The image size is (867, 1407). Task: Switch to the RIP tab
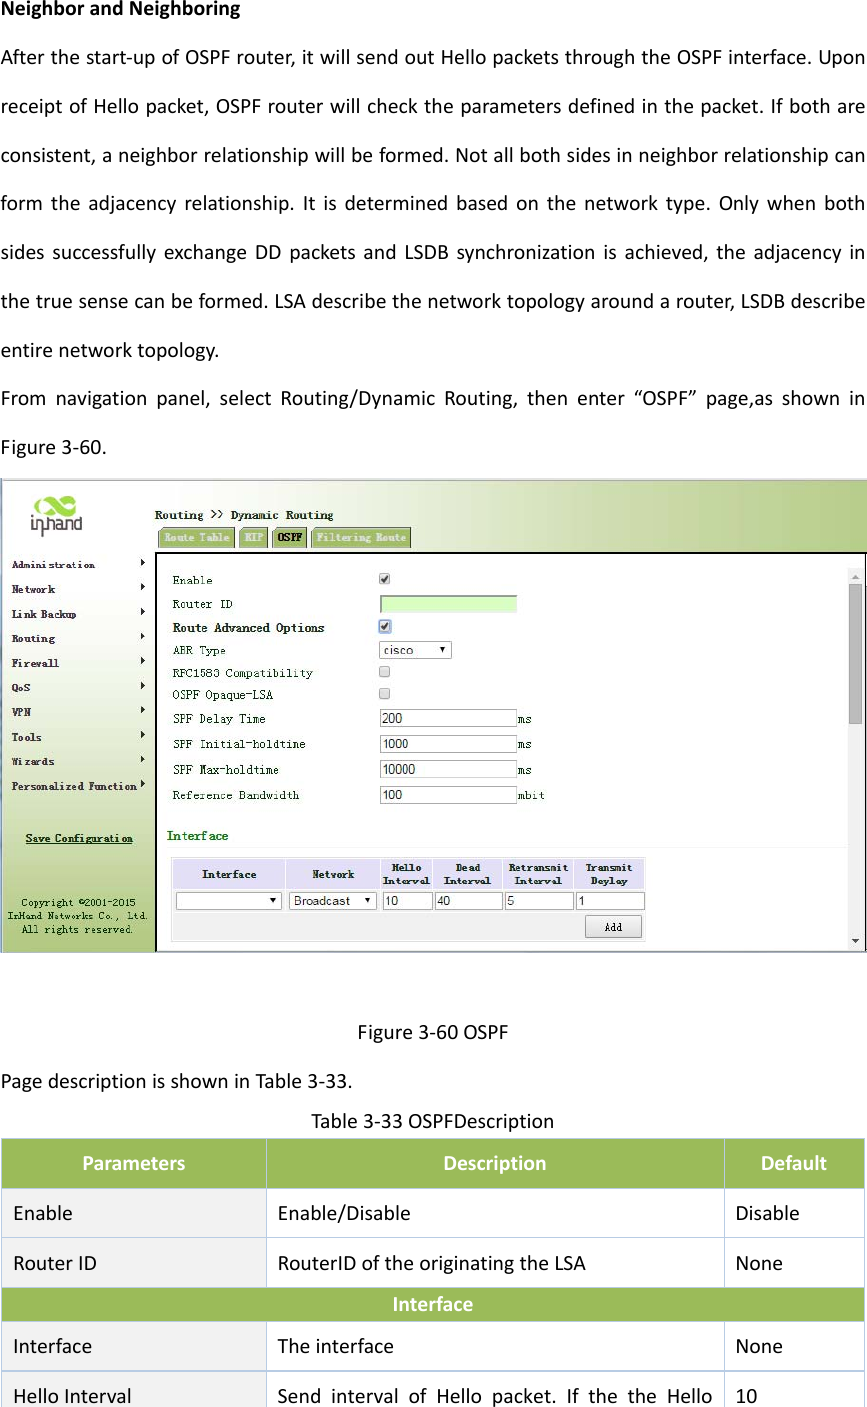point(253,537)
